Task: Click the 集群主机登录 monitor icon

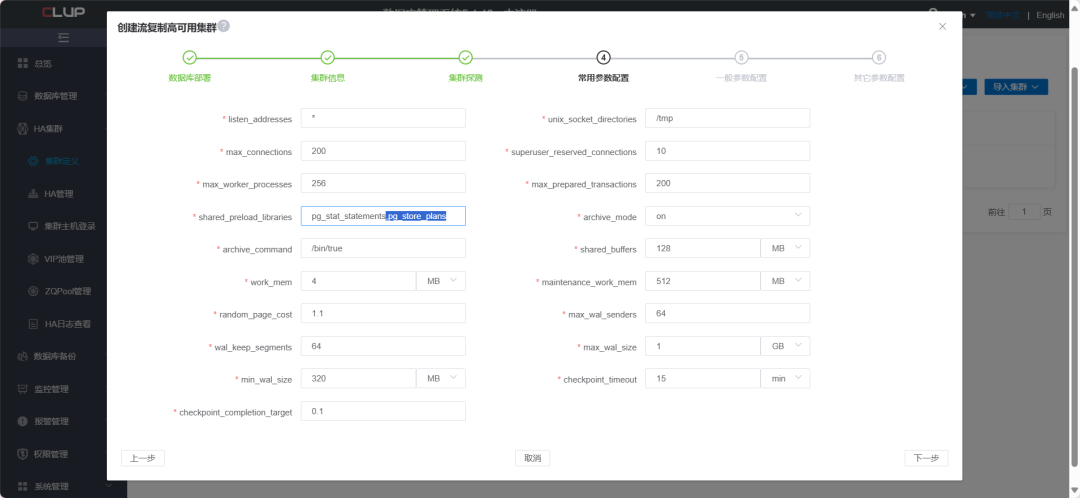Action: pos(33,226)
